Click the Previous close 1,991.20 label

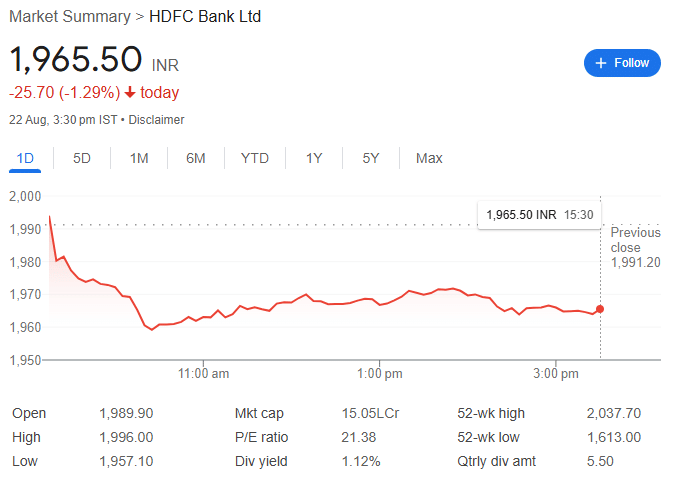pos(635,247)
